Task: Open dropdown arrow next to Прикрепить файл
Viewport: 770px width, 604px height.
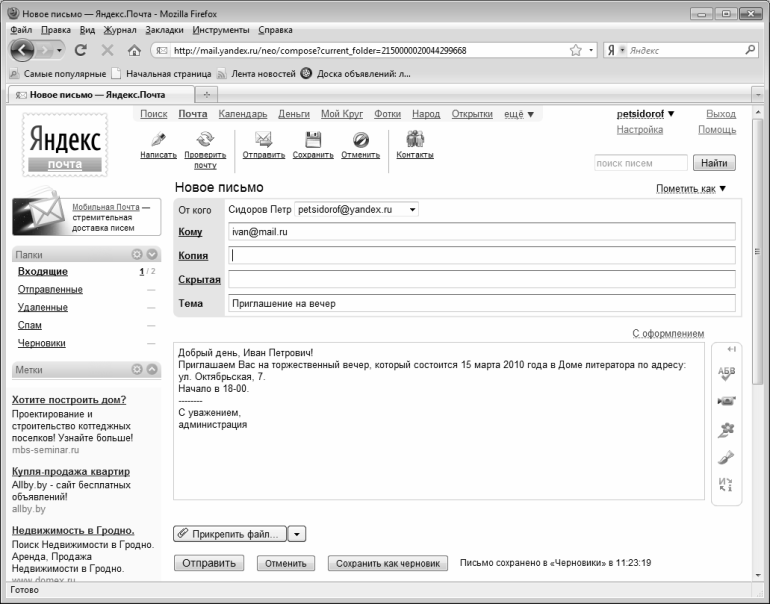Action: (x=297, y=534)
